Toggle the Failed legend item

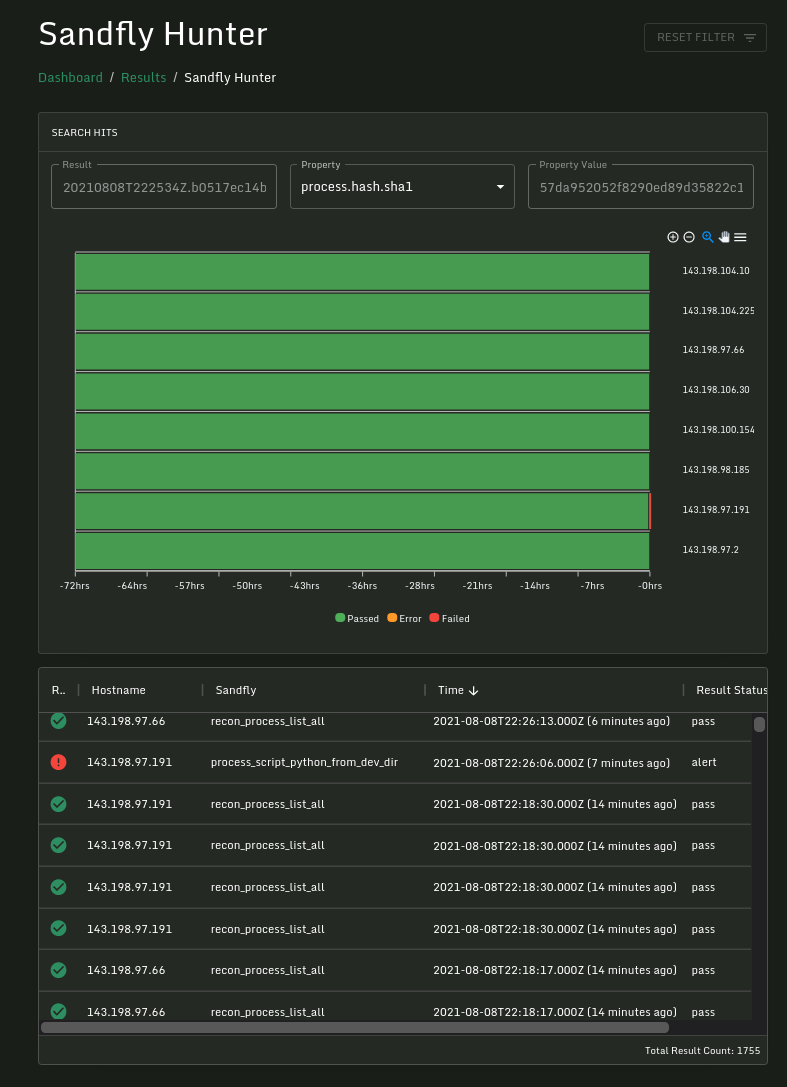[x=449, y=618]
